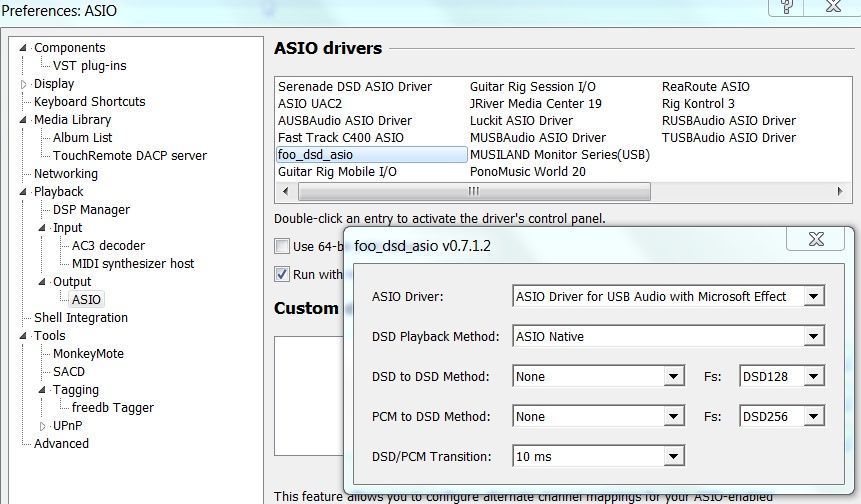Select RUSBAudio ASIO Driver entry
This screenshot has width=861, height=504.
coord(729,121)
